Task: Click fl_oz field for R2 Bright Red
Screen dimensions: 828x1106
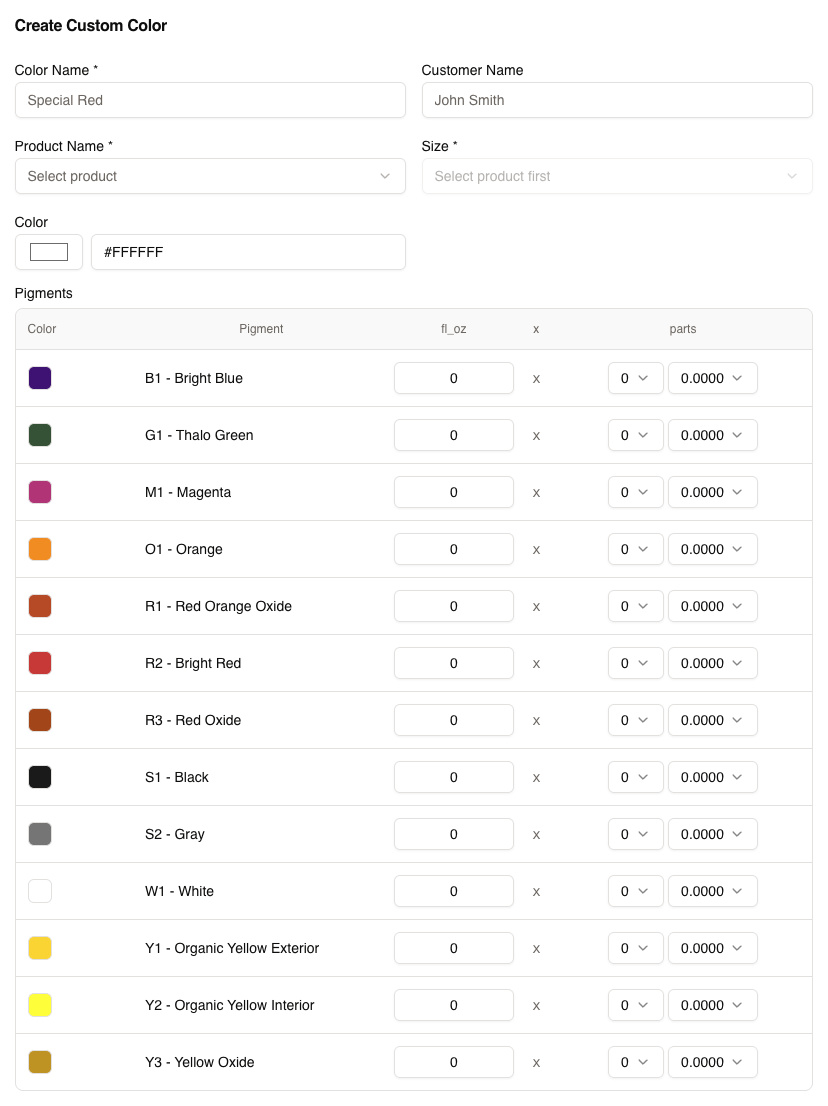Action: [x=453, y=663]
